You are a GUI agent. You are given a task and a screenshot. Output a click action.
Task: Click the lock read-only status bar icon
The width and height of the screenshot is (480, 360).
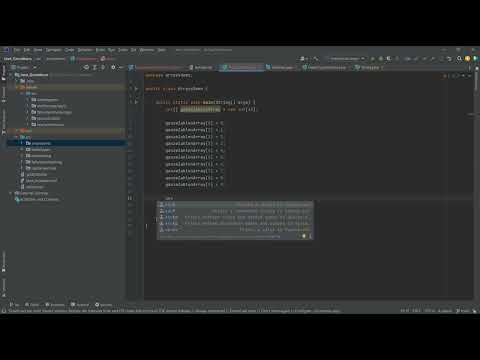coord(474,311)
